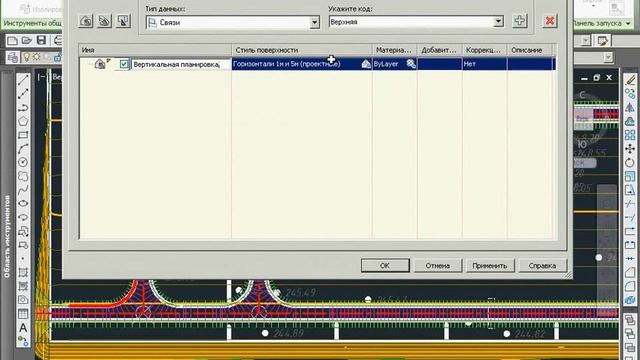The image size is (640, 360).
Task: Select the Construction line tool
Action: 23,94
